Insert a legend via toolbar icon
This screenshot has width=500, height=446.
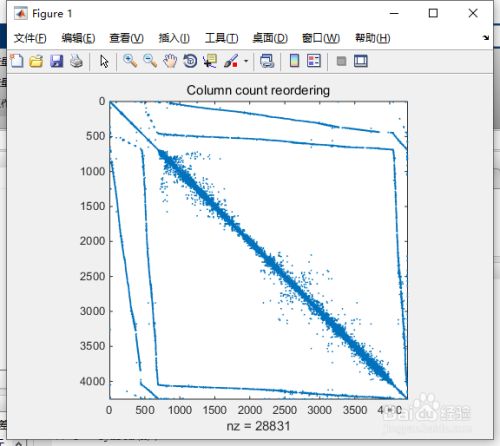point(314,61)
